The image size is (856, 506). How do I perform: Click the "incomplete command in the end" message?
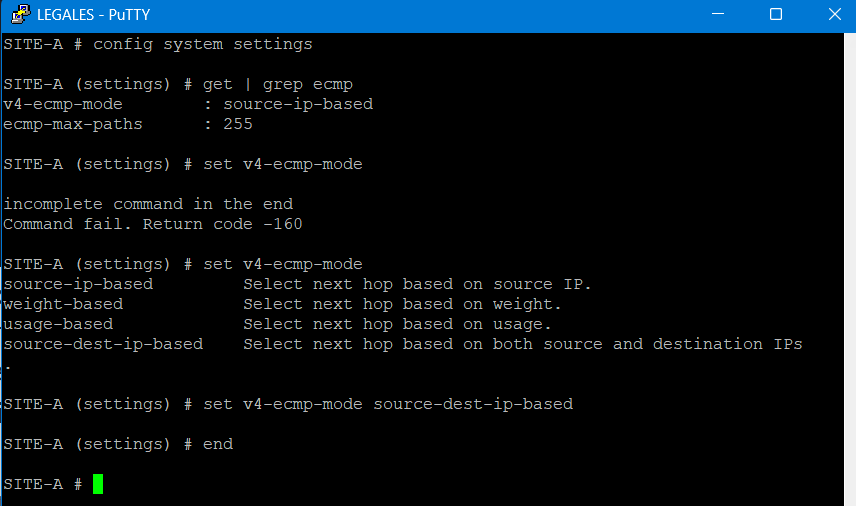coord(147,204)
